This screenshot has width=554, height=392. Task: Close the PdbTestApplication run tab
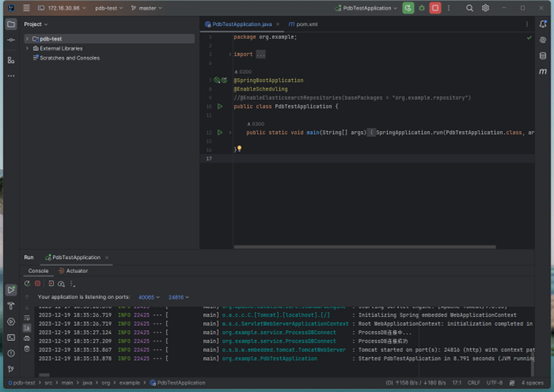(x=107, y=257)
